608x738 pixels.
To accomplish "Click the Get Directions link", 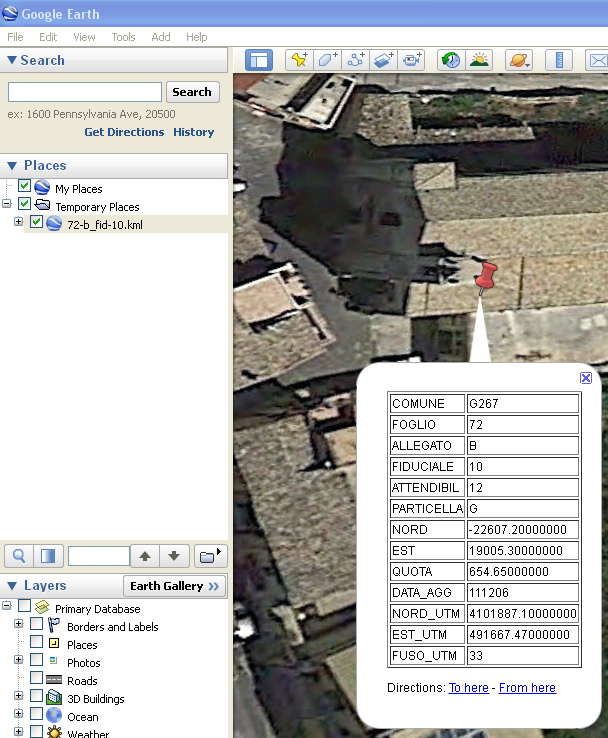I will pos(124,132).
